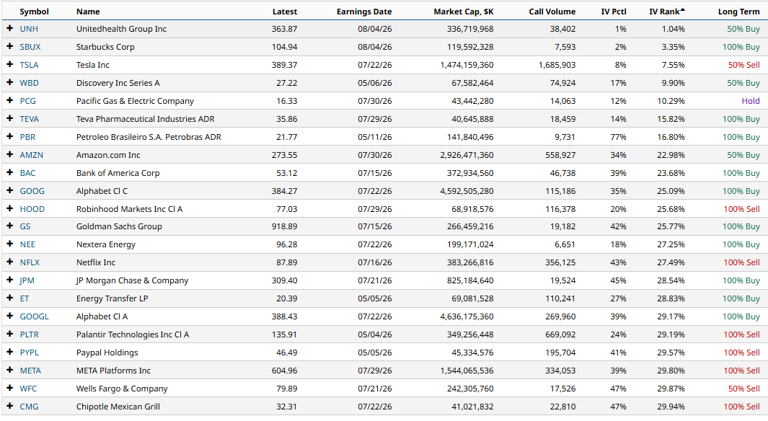
Task: Click the plus icon beside CMG
Action: (x=9, y=406)
